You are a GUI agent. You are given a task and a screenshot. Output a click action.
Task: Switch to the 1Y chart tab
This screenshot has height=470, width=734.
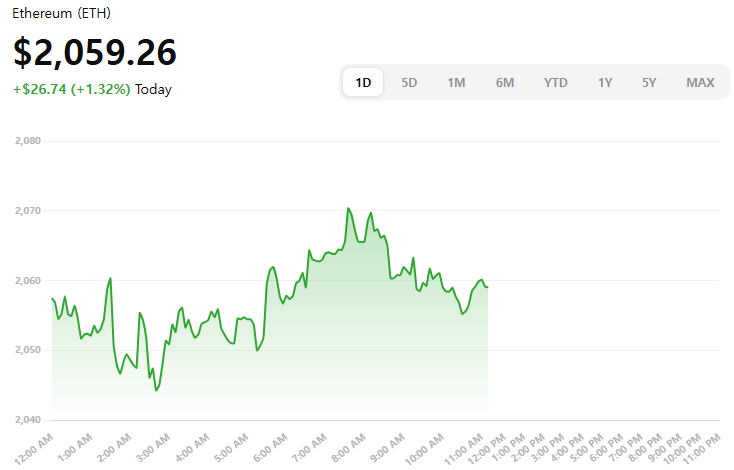pyautogui.click(x=605, y=82)
